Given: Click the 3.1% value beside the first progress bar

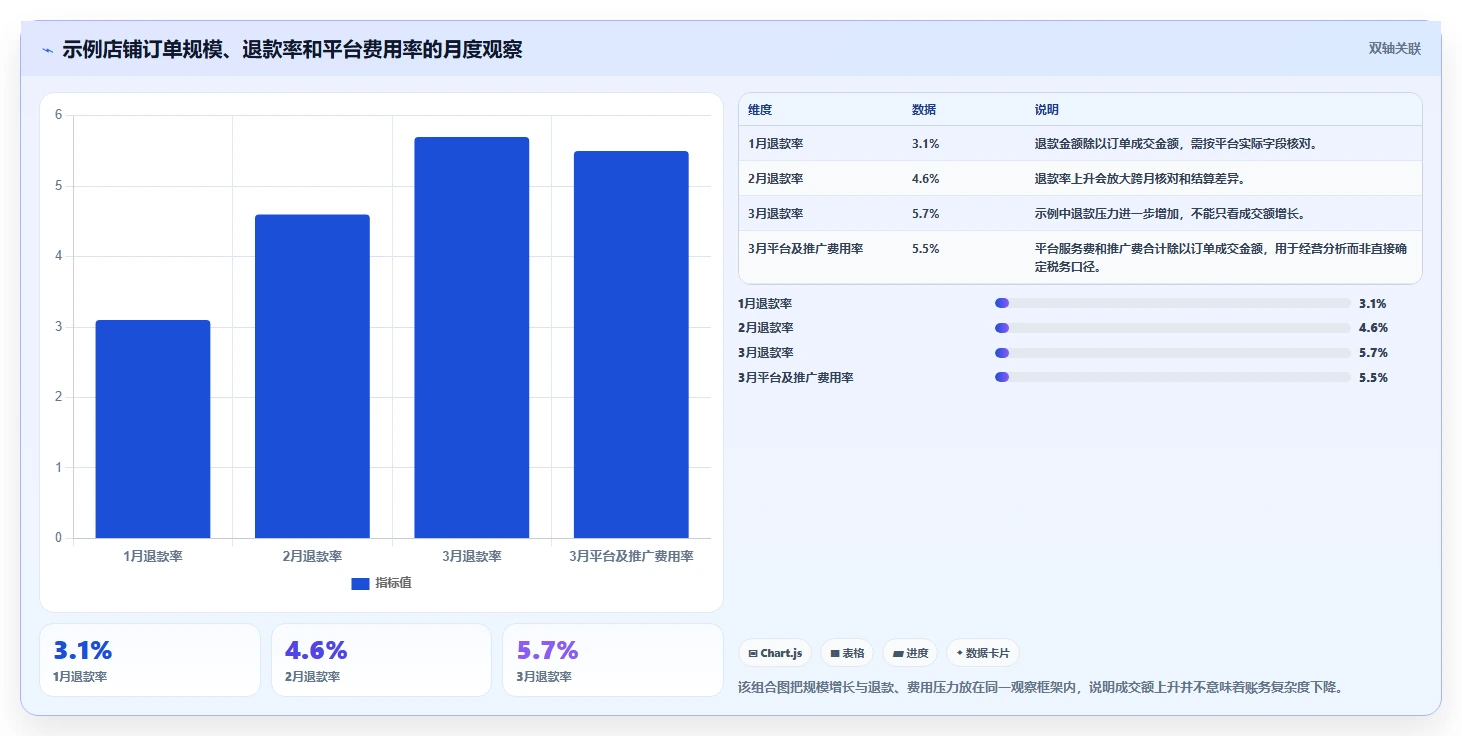Looking at the screenshot, I should (1373, 304).
